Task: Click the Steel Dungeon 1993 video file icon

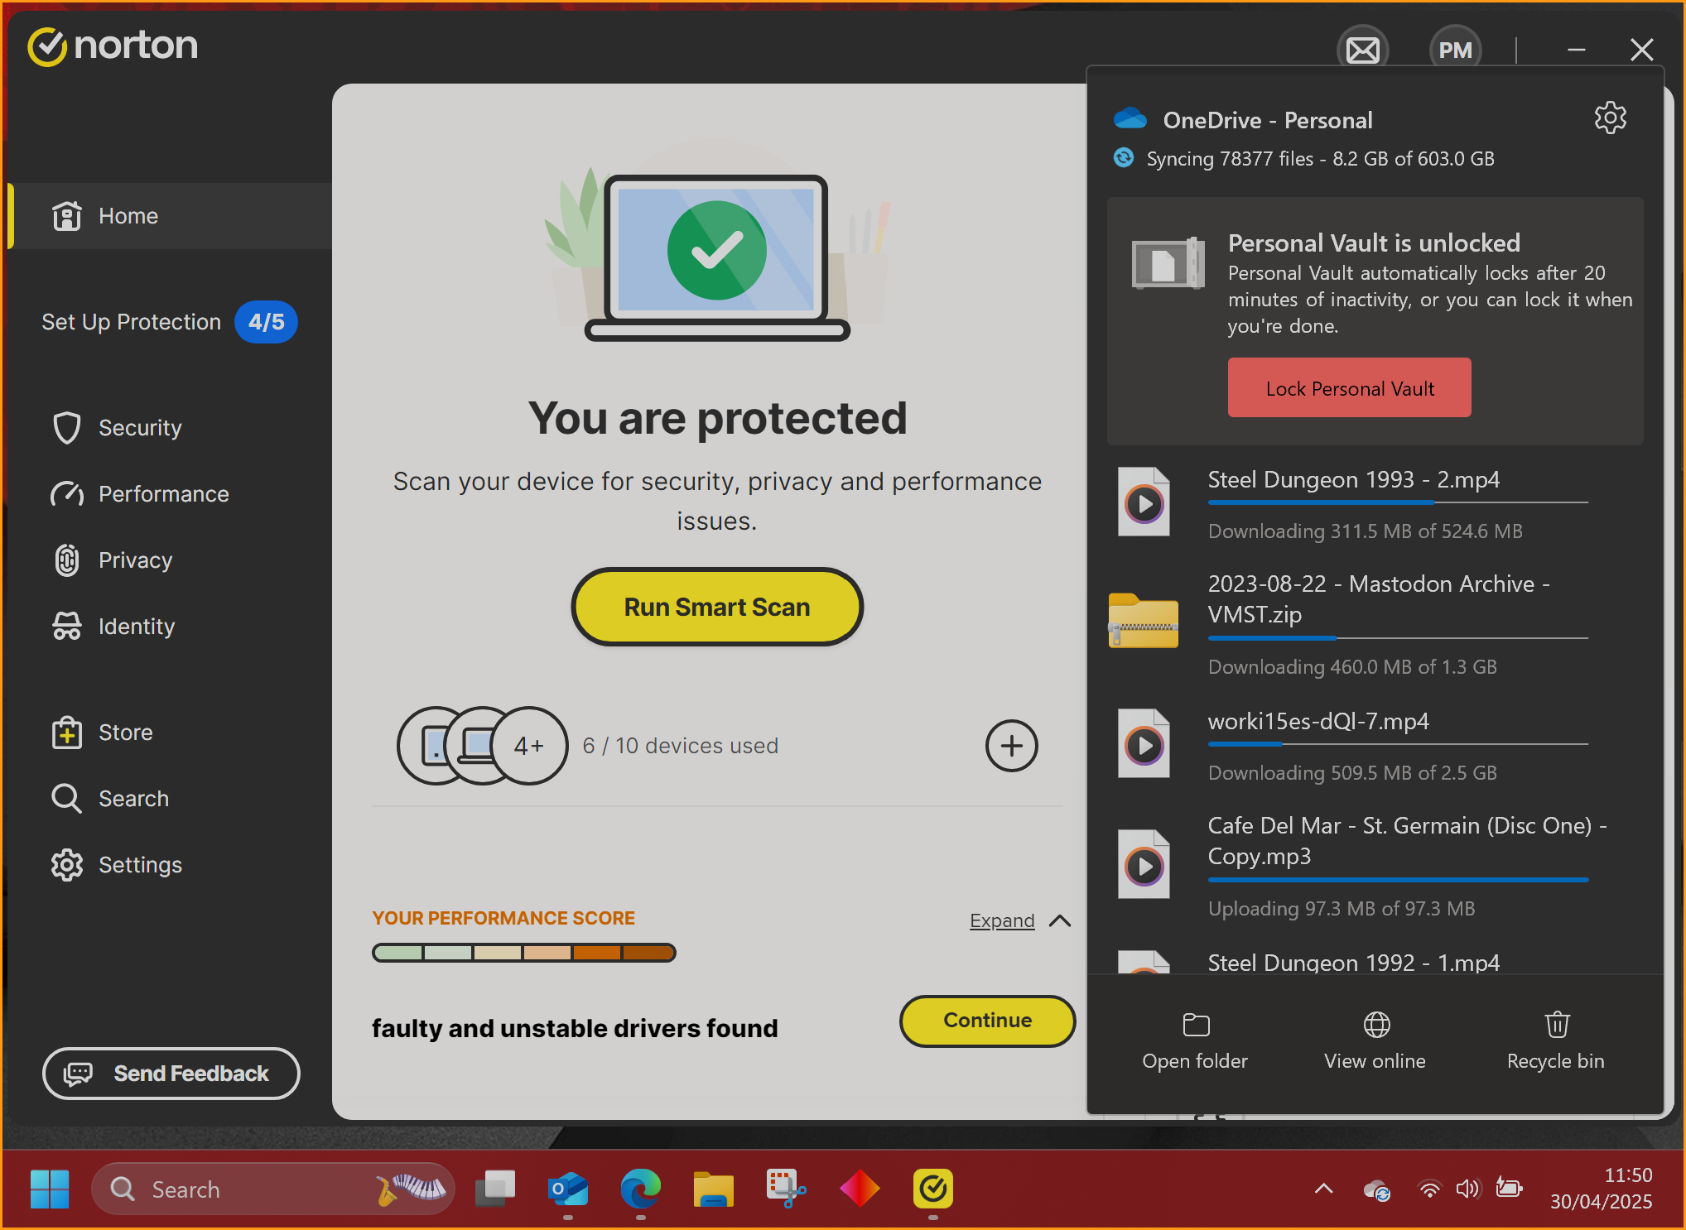Action: (1144, 502)
